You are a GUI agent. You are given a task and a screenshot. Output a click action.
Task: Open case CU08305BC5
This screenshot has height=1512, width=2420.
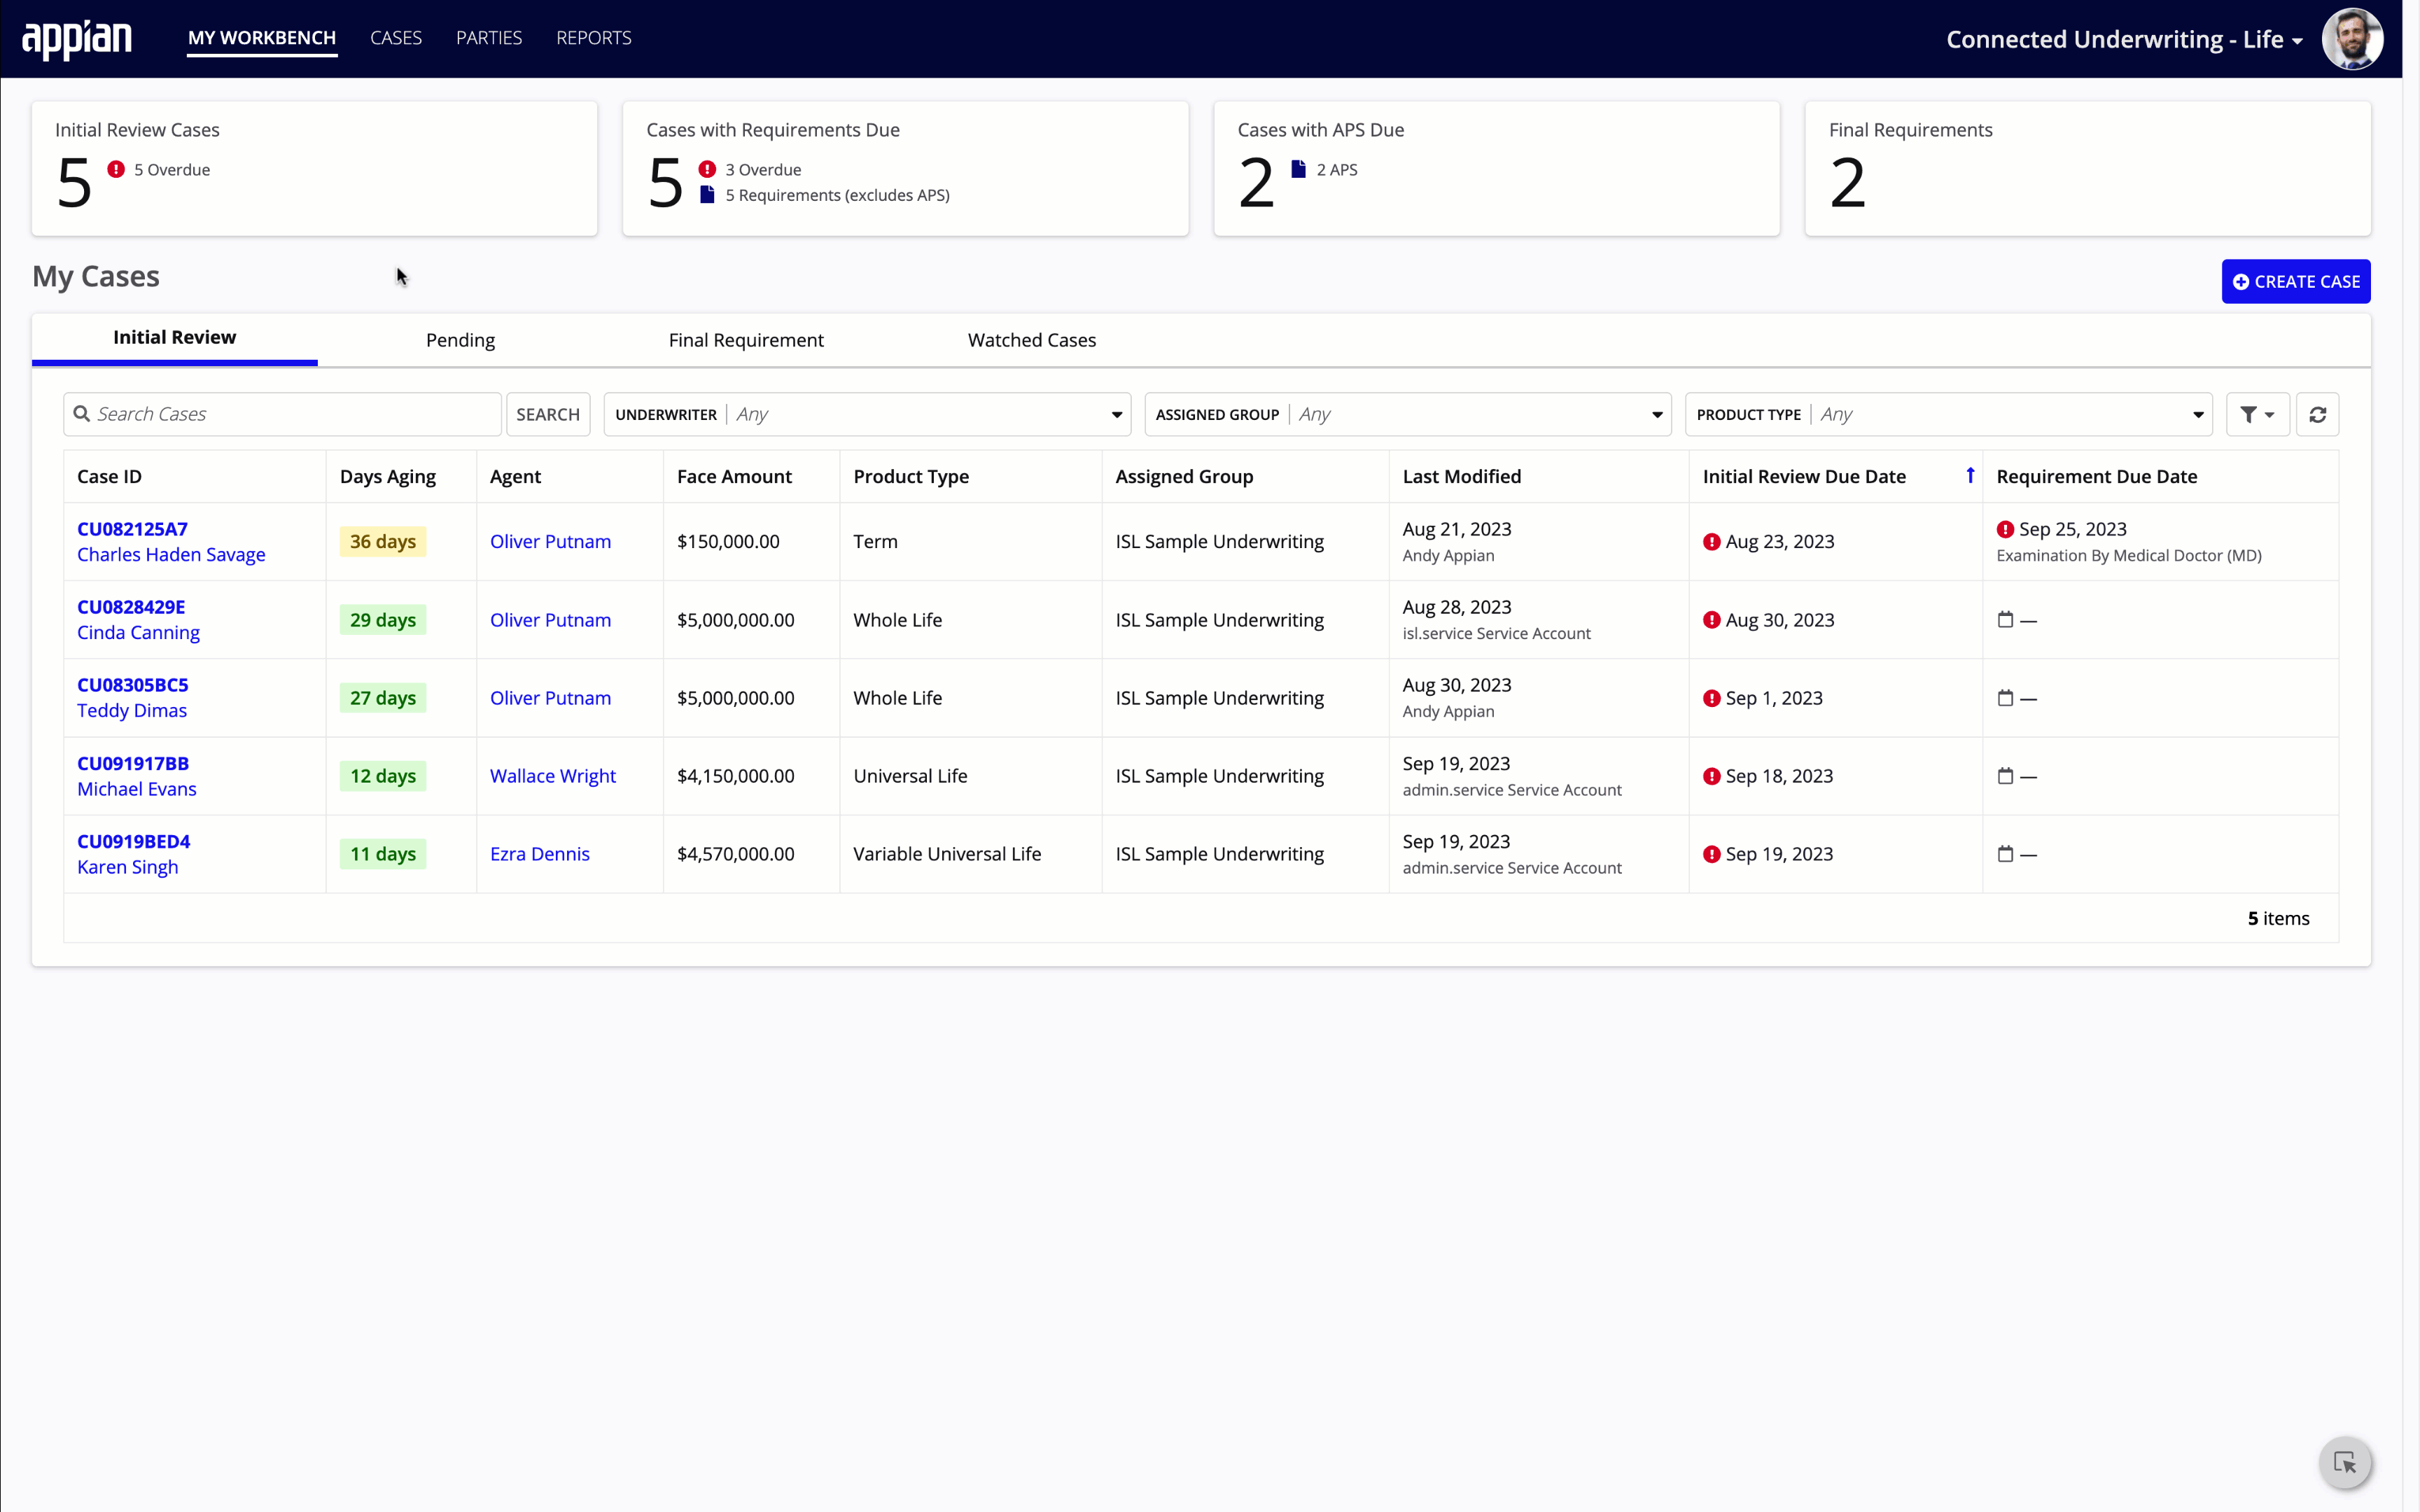click(133, 685)
